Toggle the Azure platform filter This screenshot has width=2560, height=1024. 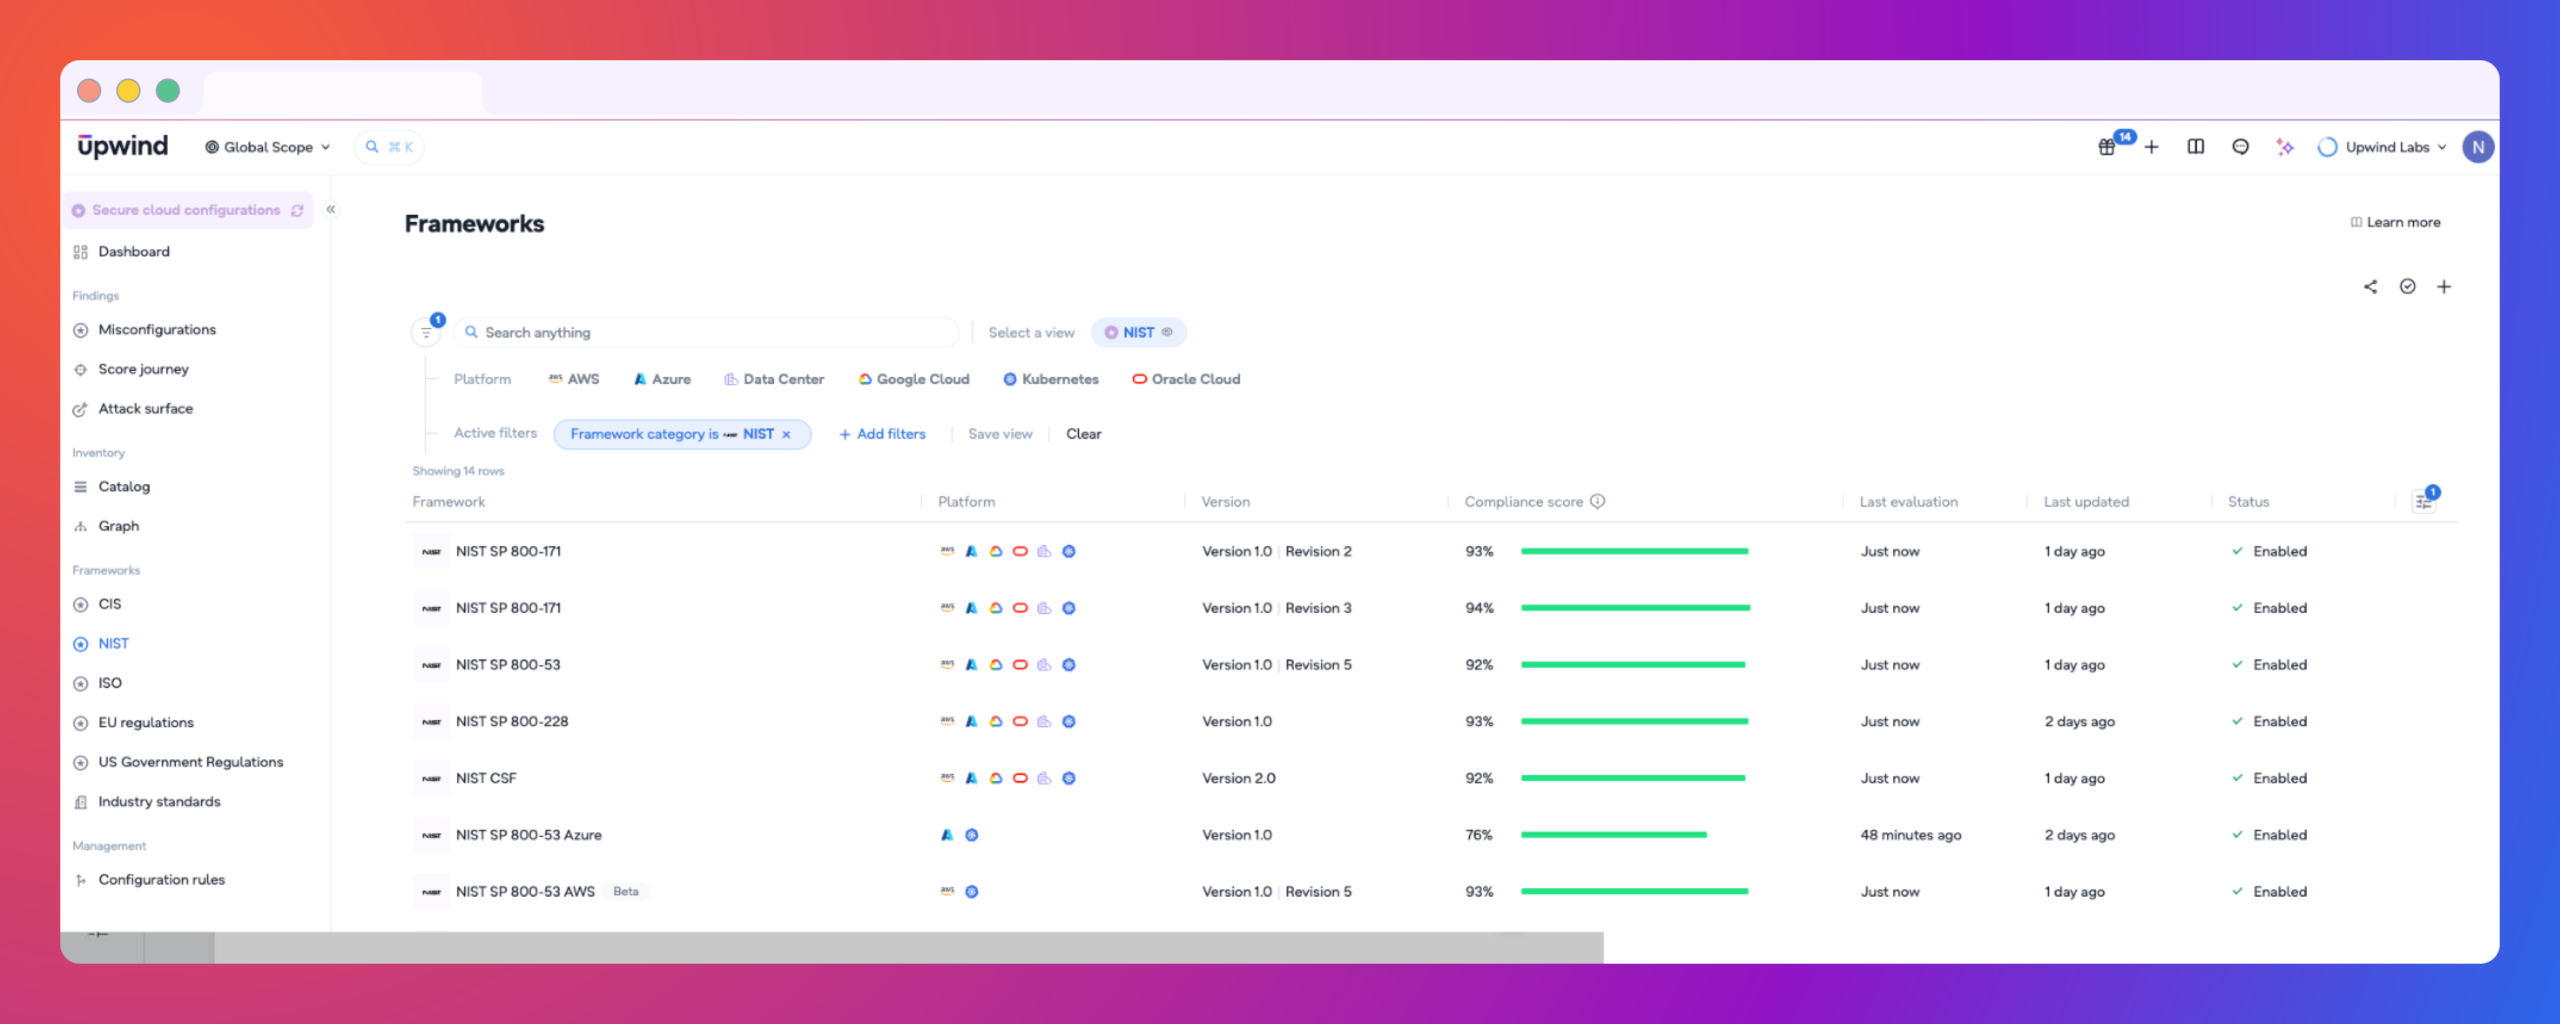point(662,380)
